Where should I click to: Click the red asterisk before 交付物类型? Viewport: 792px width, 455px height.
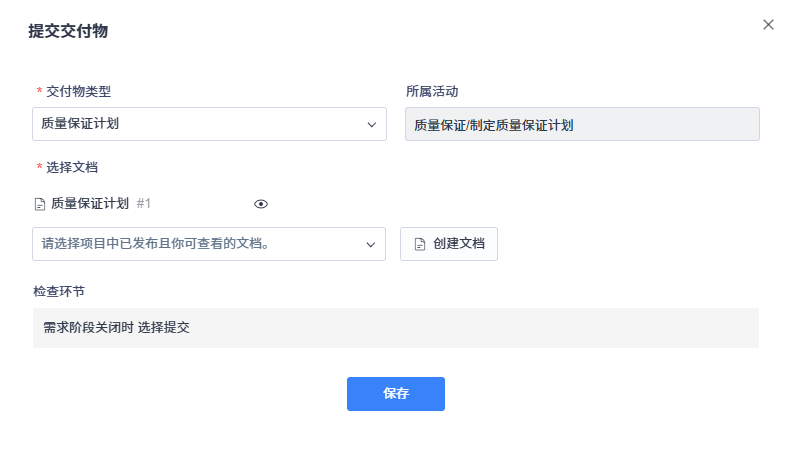[39, 91]
